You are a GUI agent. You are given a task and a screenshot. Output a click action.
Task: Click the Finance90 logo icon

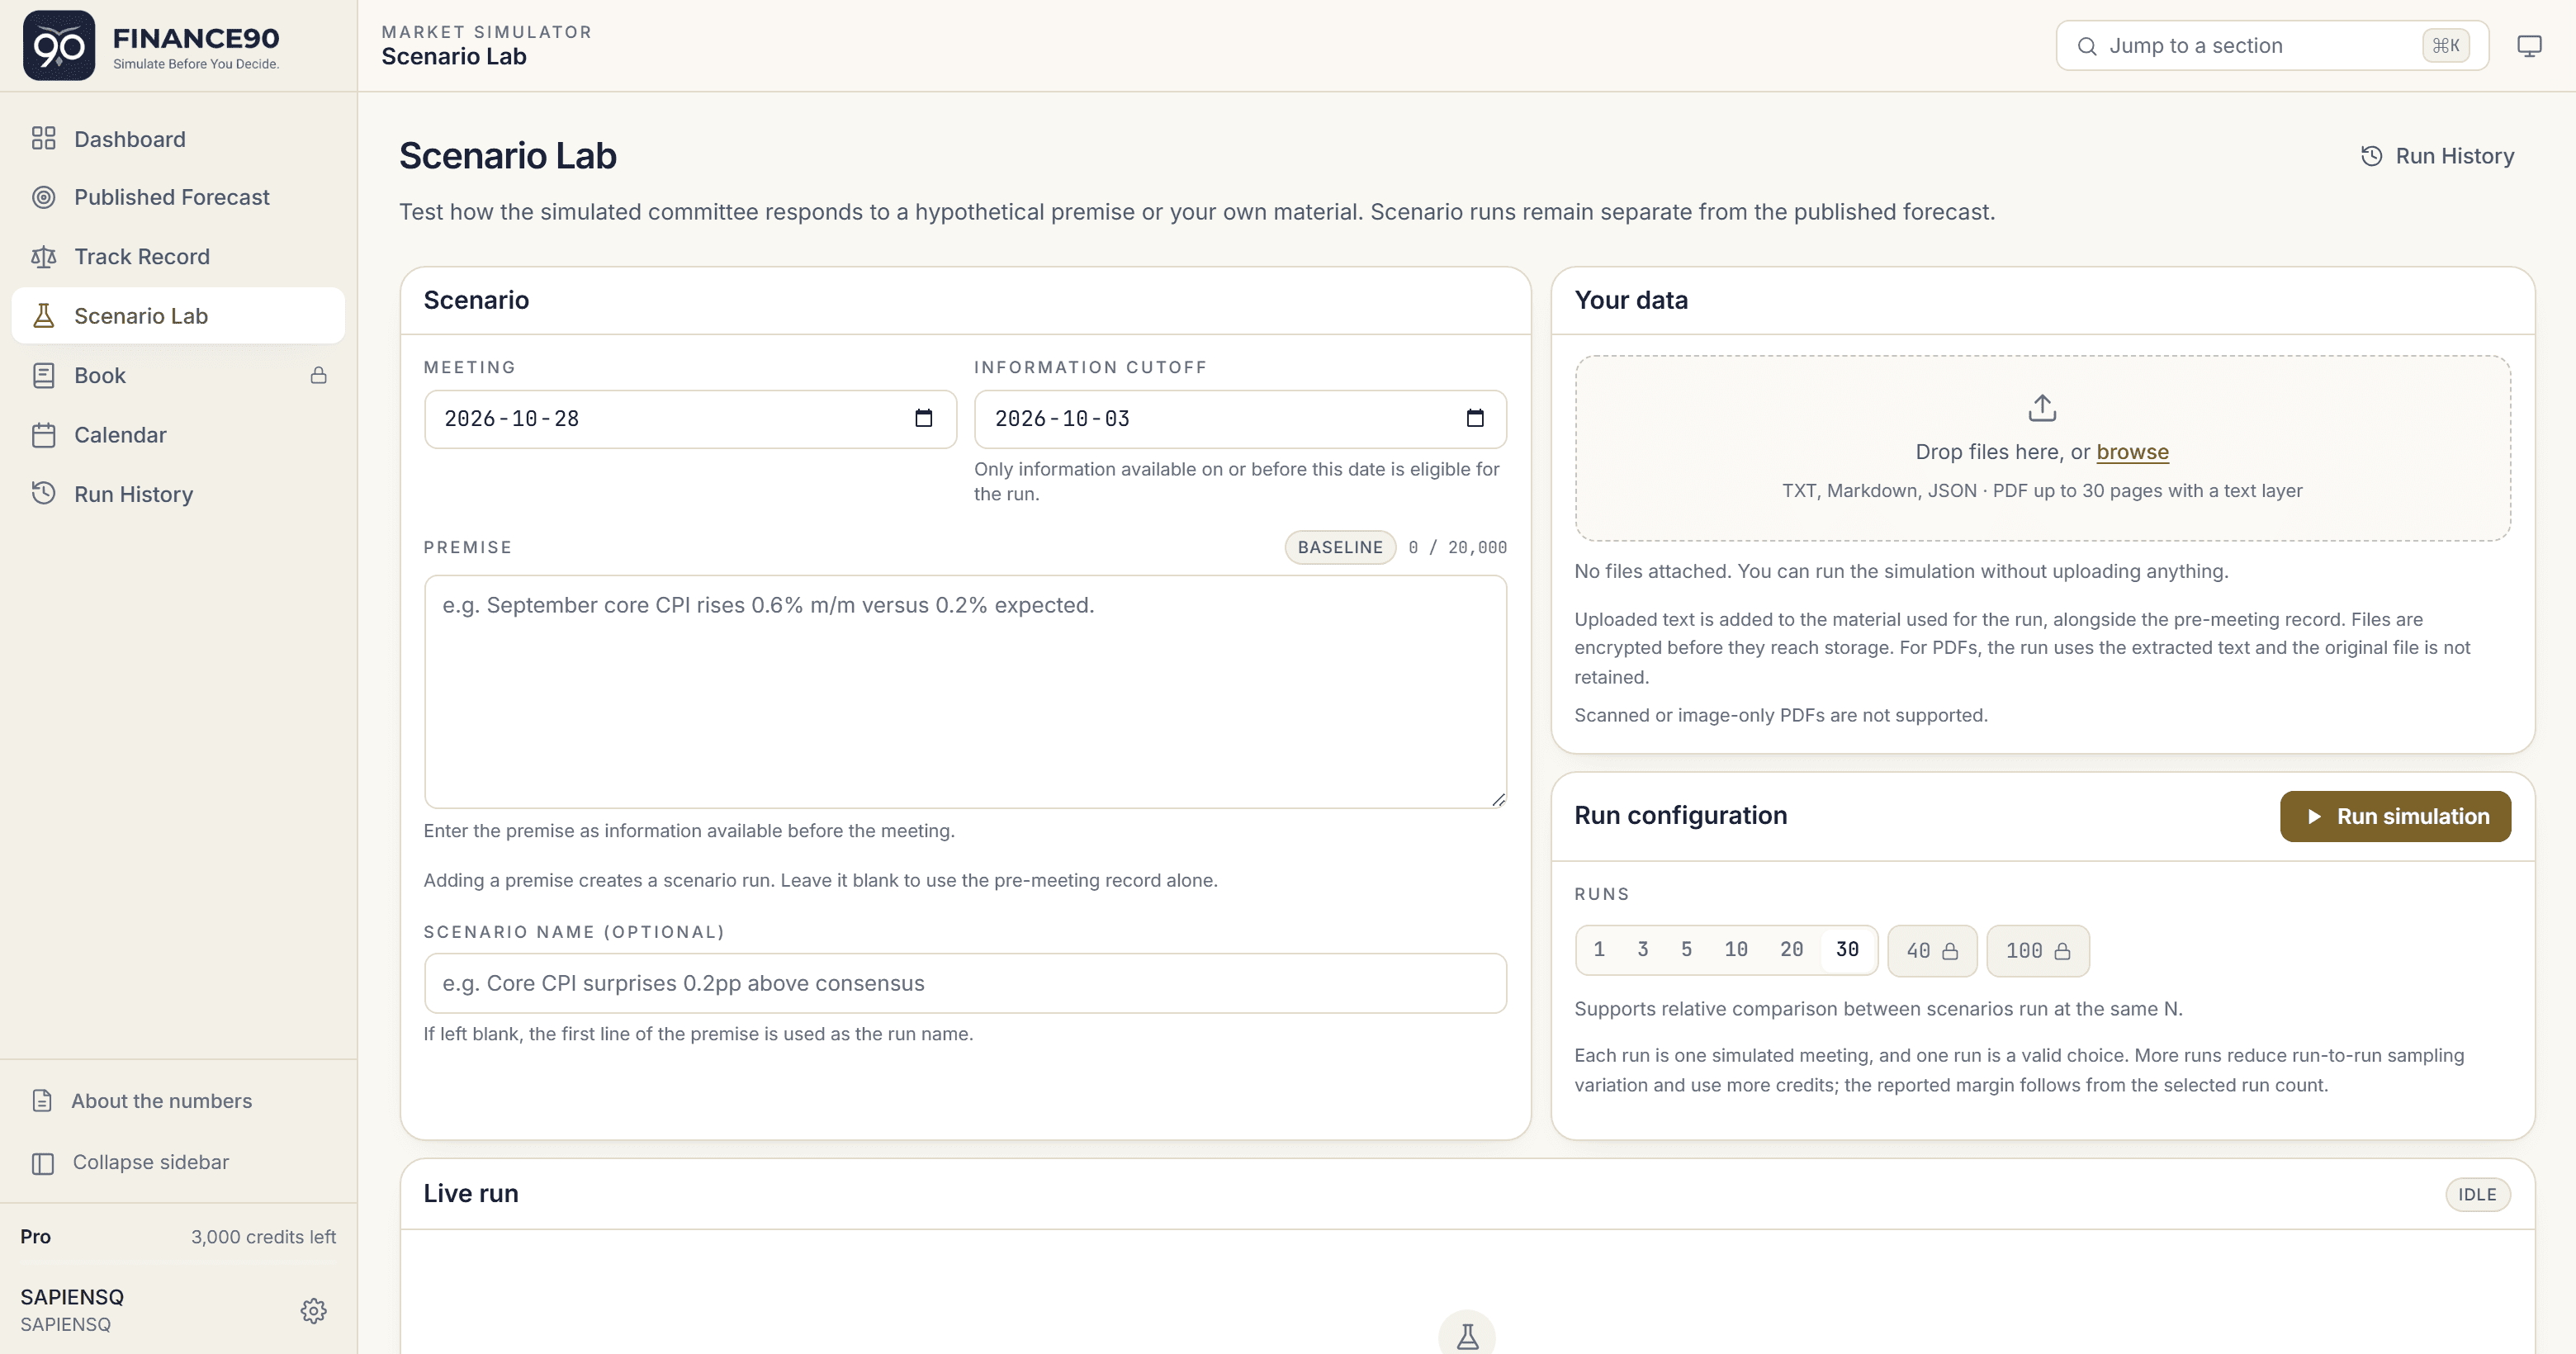59,46
